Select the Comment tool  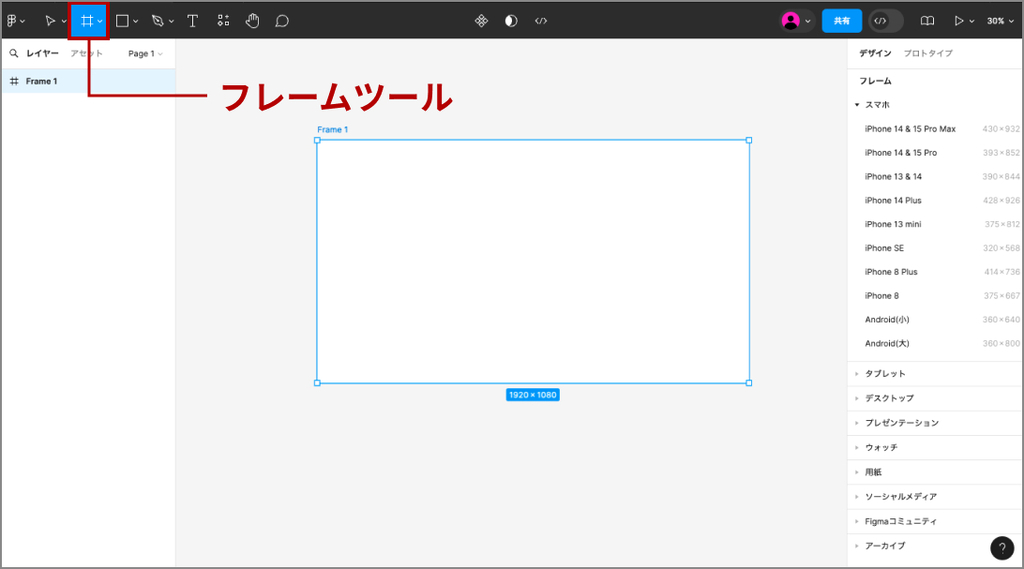click(x=282, y=20)
